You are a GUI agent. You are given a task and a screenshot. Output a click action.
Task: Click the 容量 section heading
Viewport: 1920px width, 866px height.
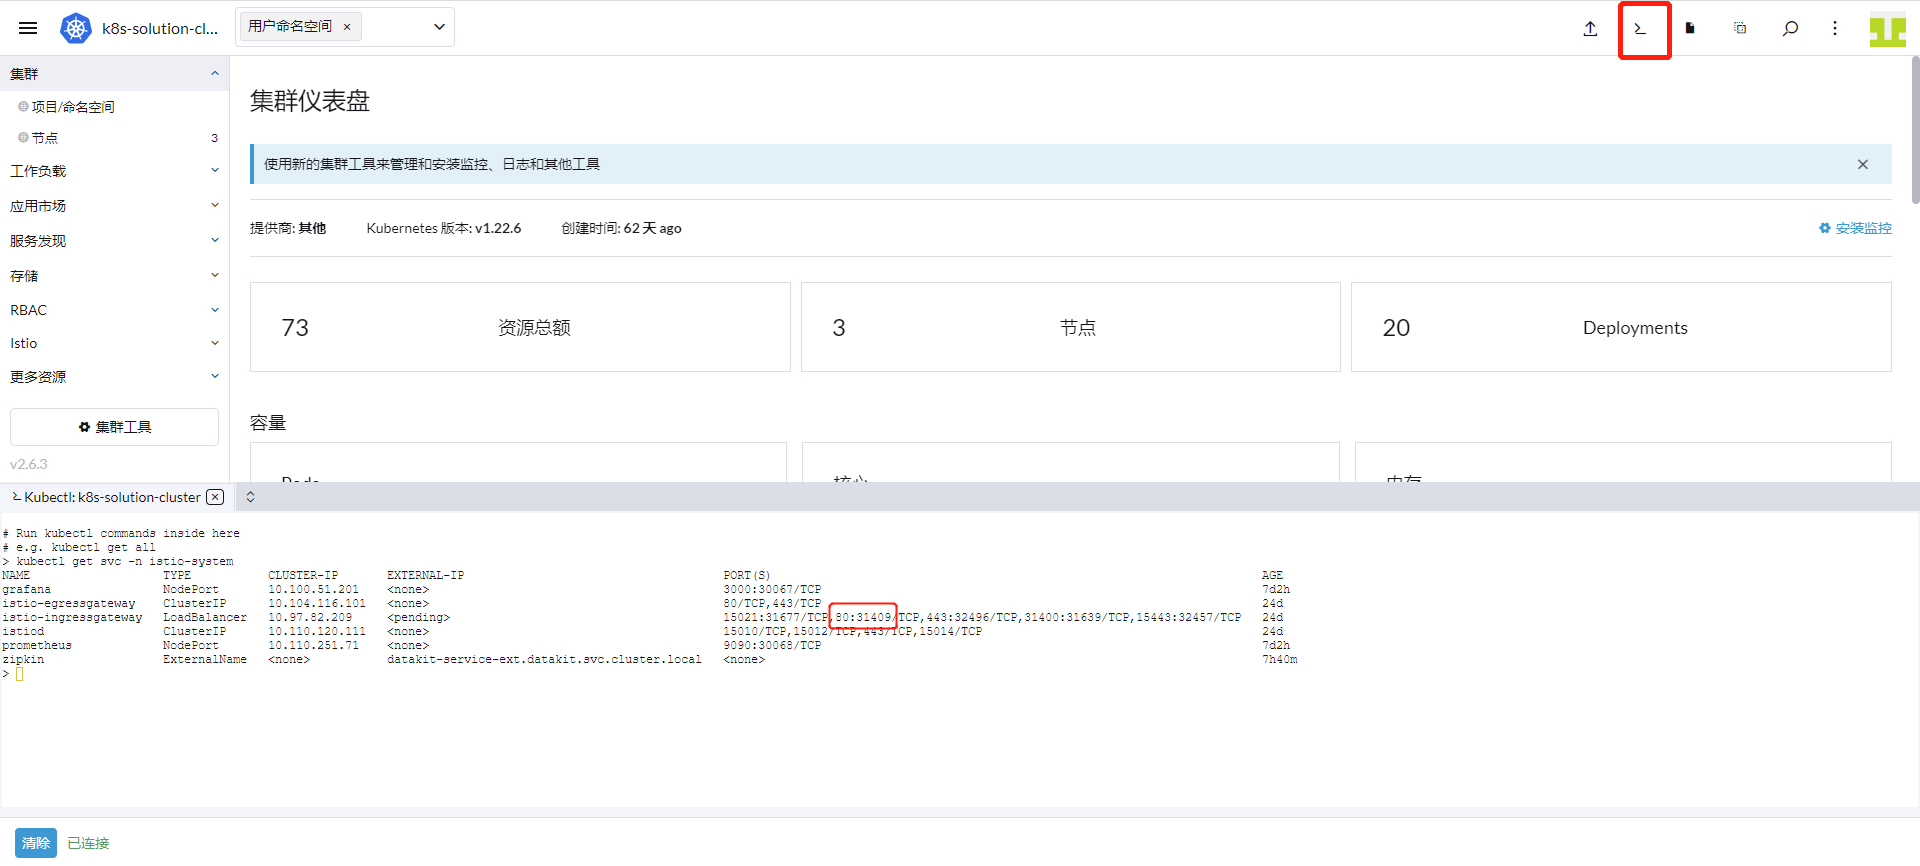[268, 423]
